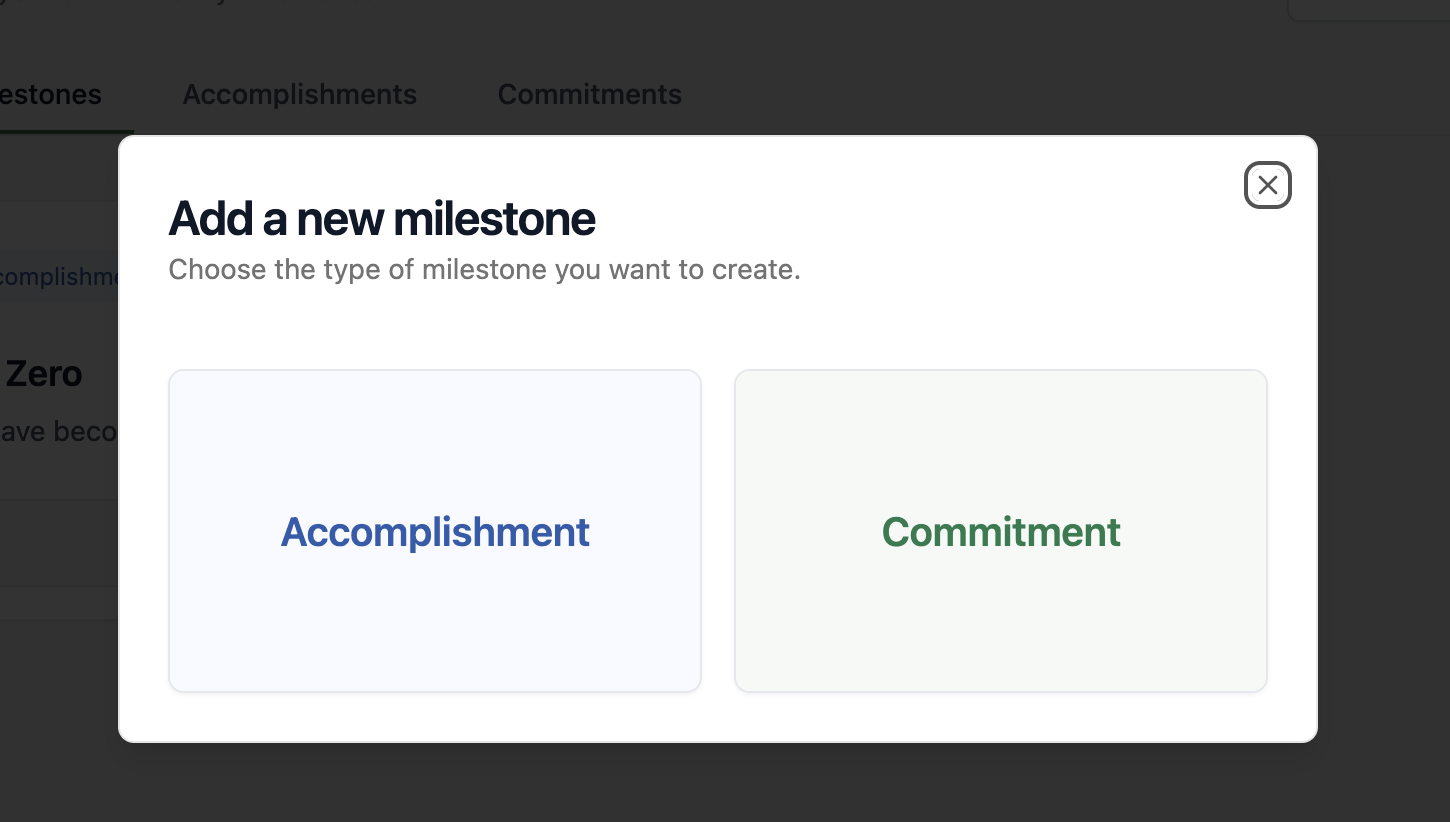Click the dimmed area right of Commitments tab
Viewport: 1450px width, 822px height.
pos(950,94)
